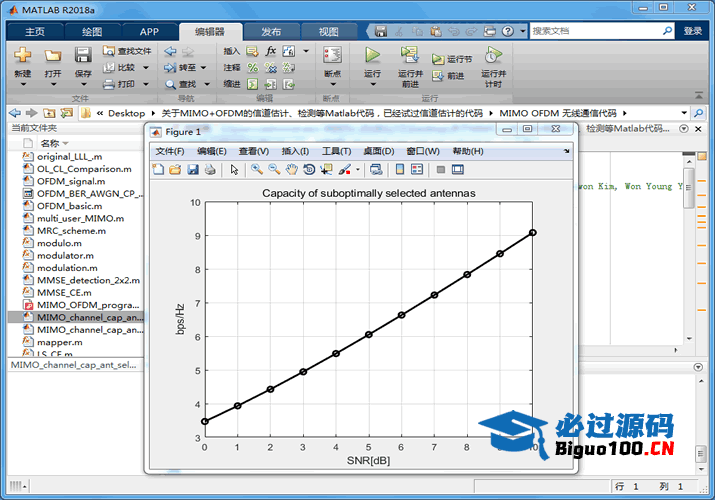Click Figure 1 Zoom Out tool

pos(274,170)
